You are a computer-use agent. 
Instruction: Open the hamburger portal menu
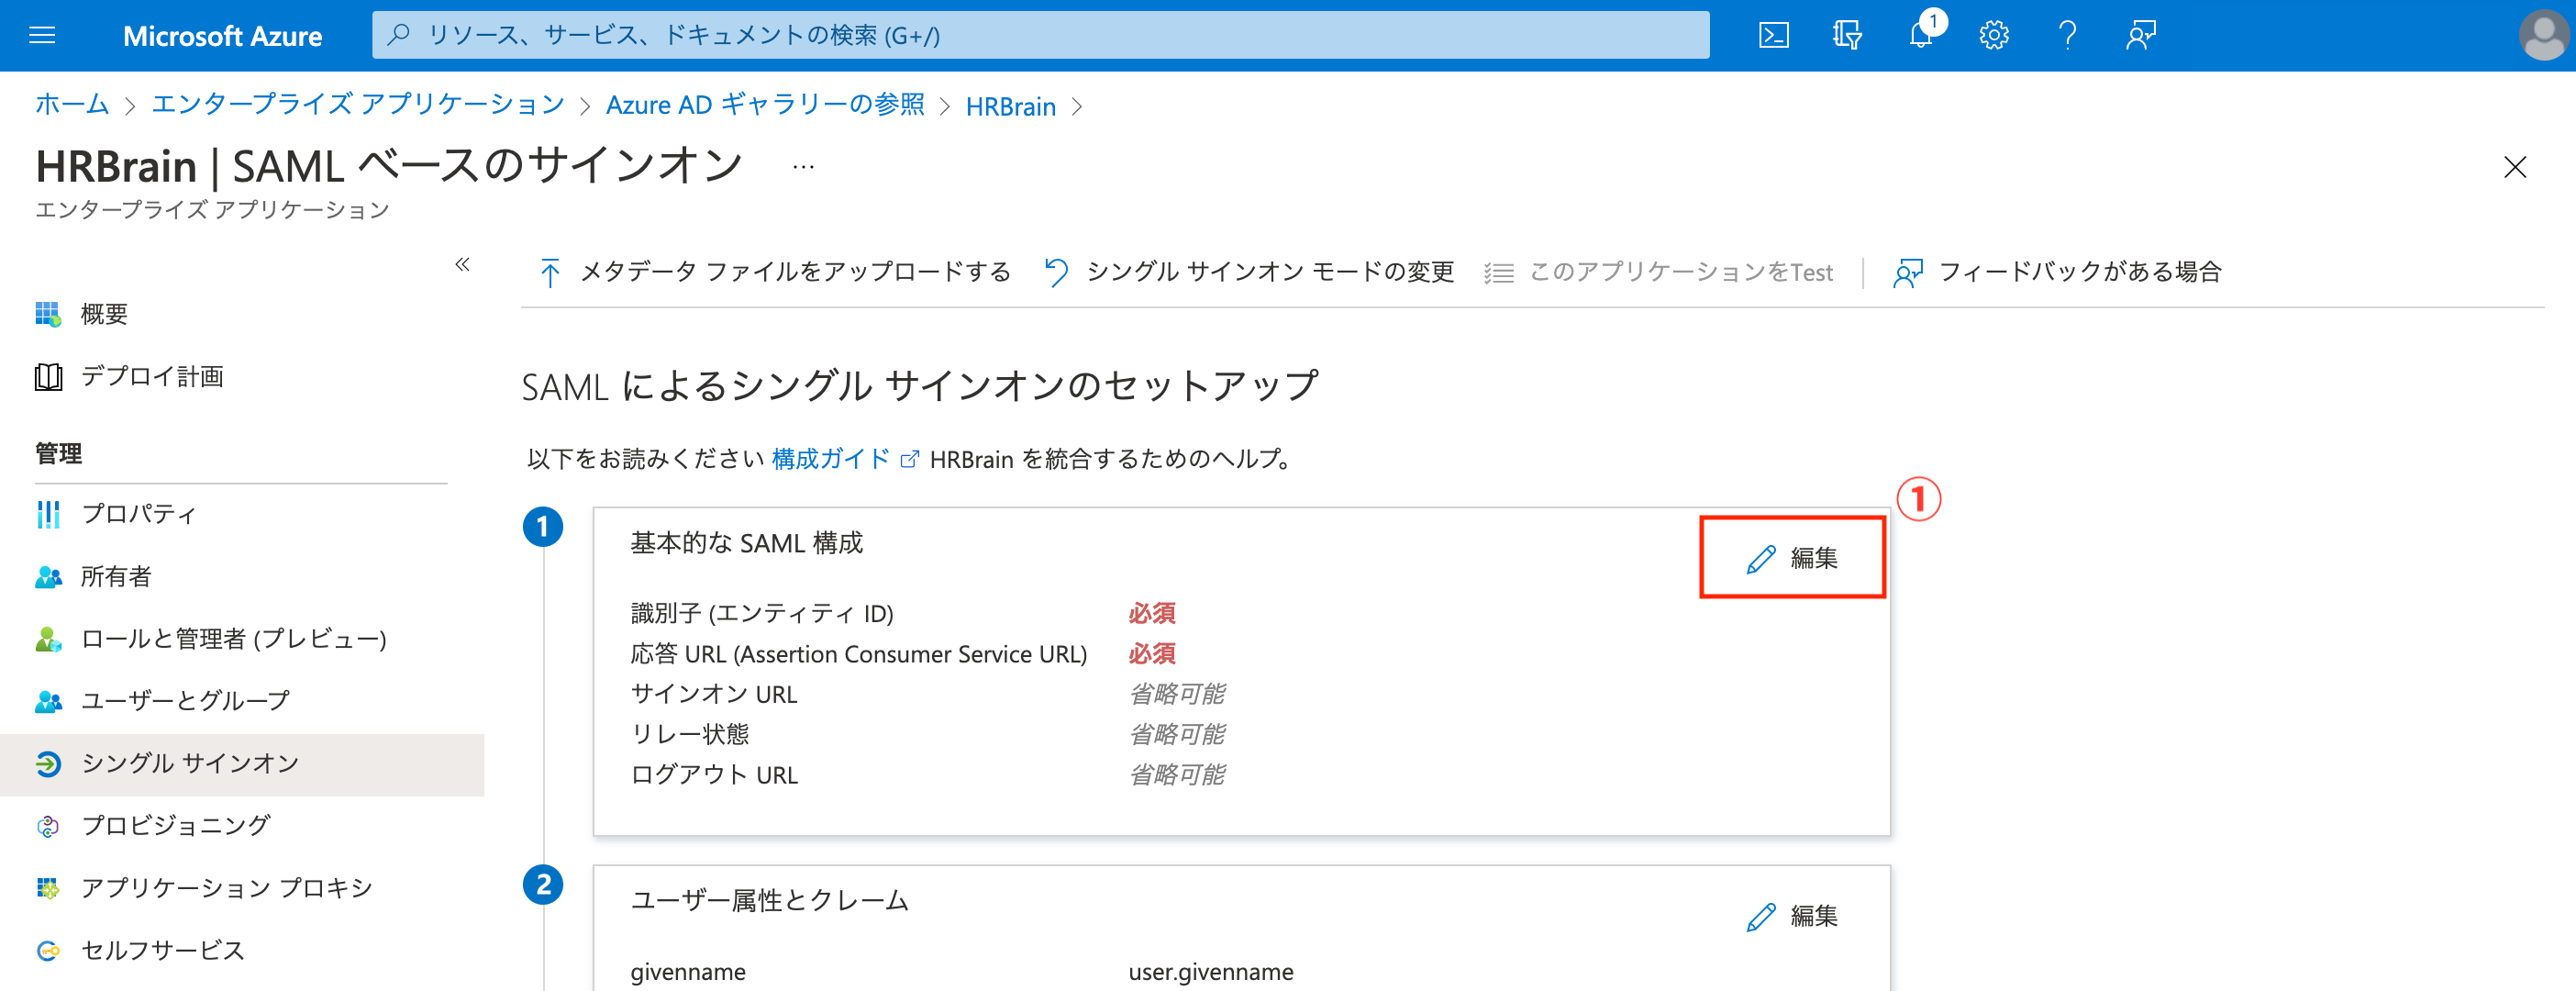click(42, 36)
